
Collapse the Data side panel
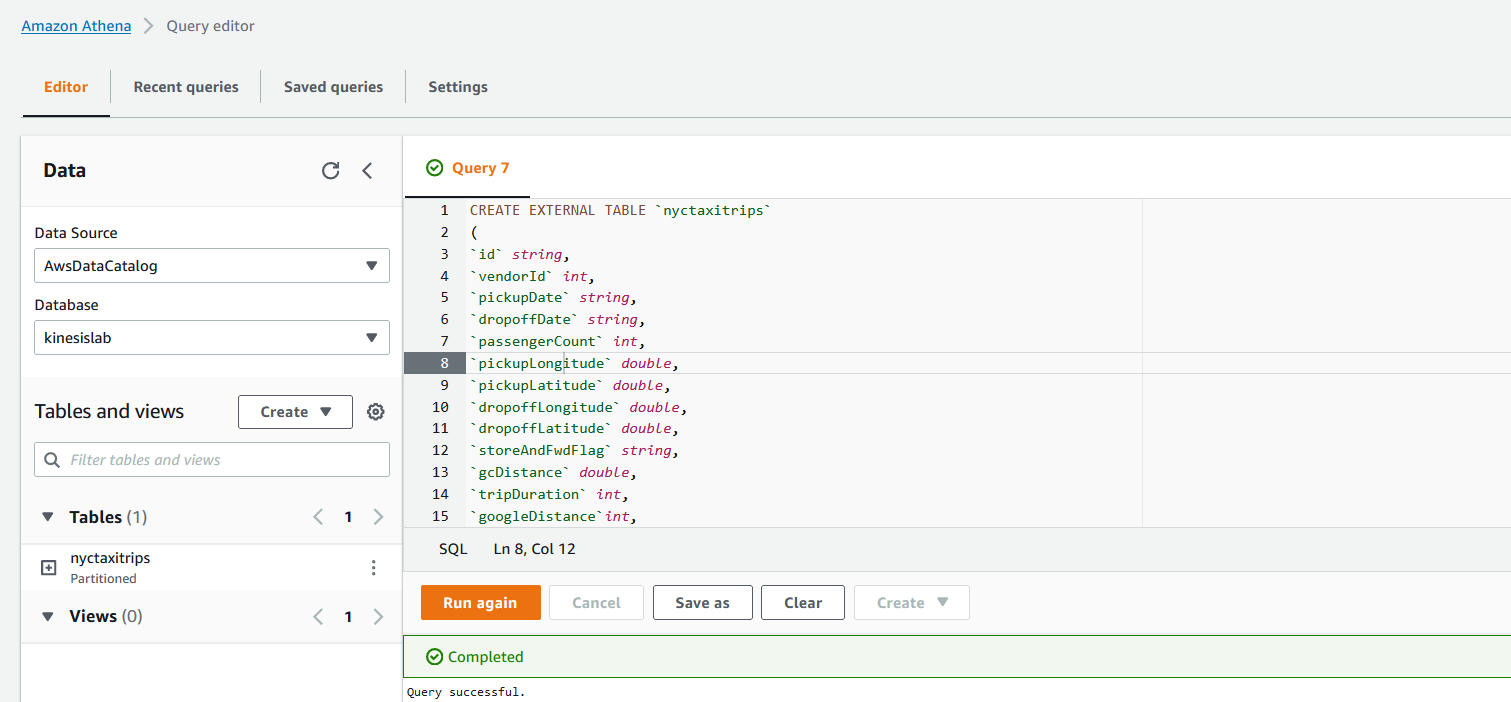tap(367, 170)
